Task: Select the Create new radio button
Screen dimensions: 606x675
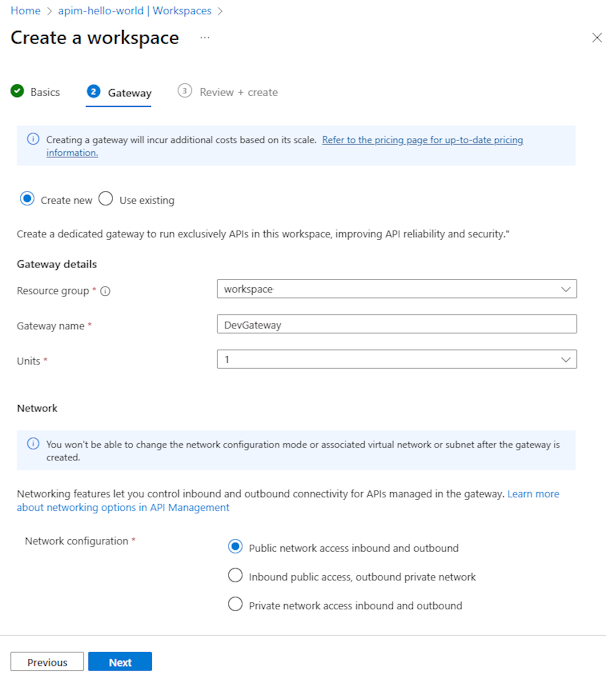Action: pyautogui.click(x=27, y=199)
